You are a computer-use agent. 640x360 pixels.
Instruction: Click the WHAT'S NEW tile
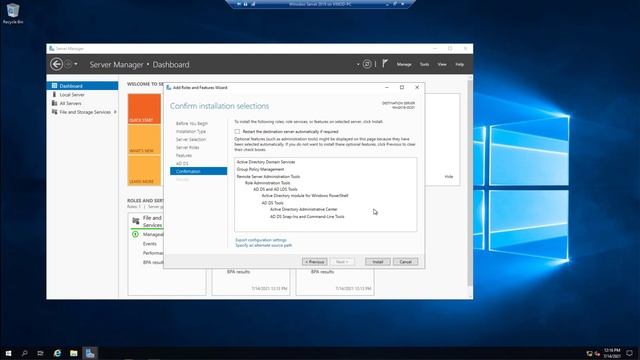tap(144, 140)
